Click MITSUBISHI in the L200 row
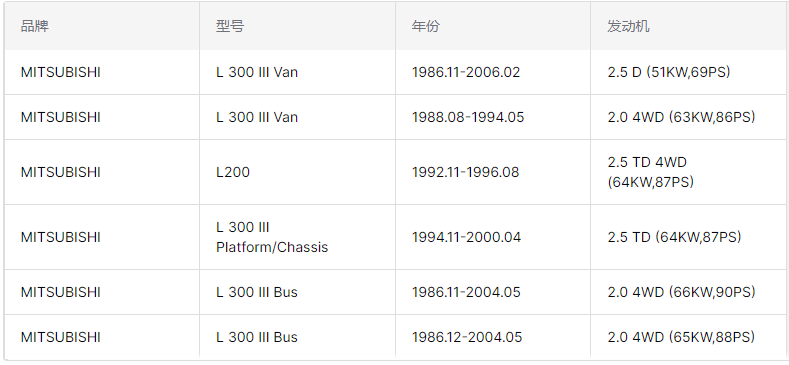789x365 pixels. click(x=61, y=172)
